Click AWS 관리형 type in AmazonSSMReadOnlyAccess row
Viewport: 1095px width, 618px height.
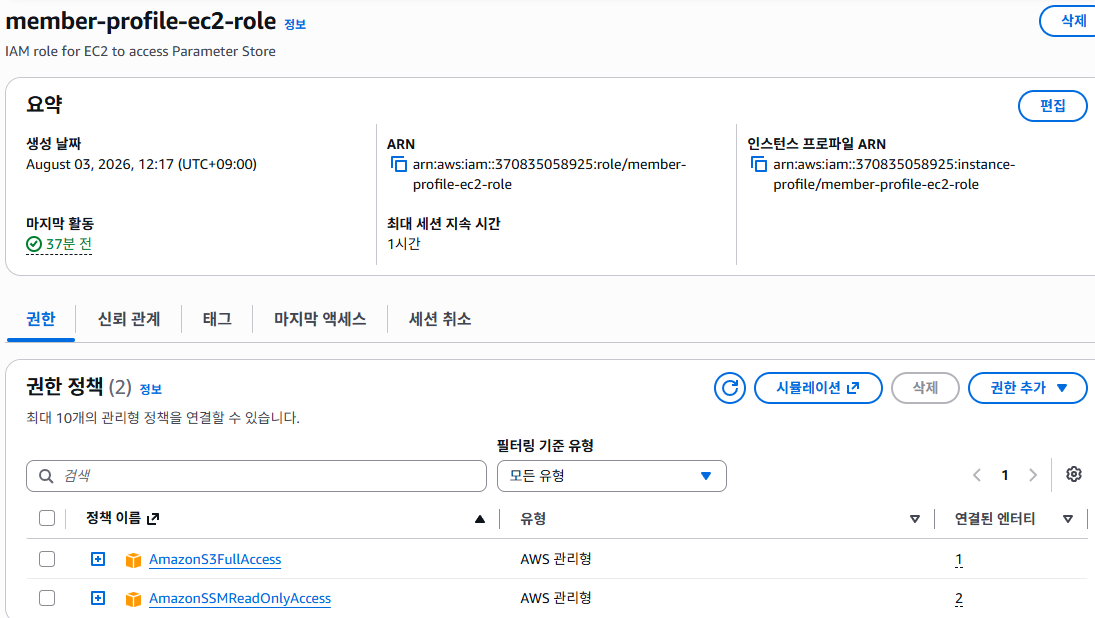pos(556,598)
